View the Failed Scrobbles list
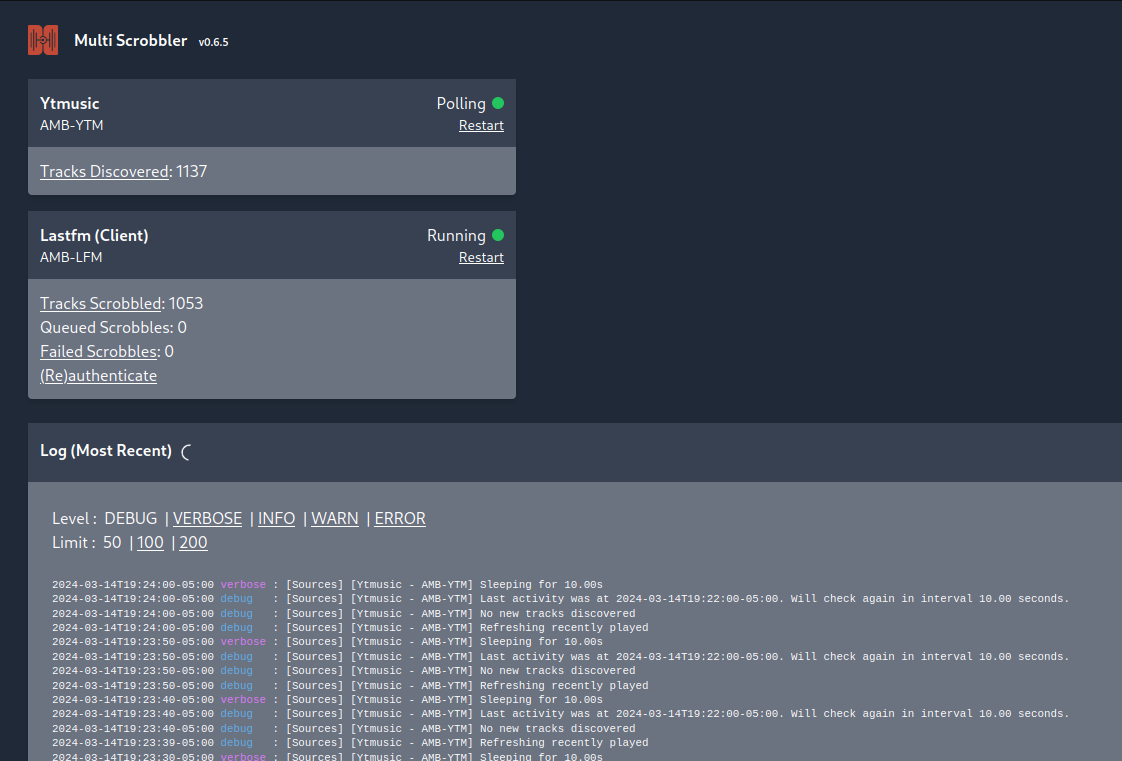Screen dimensions: 1122x761 tap(98, 351)
